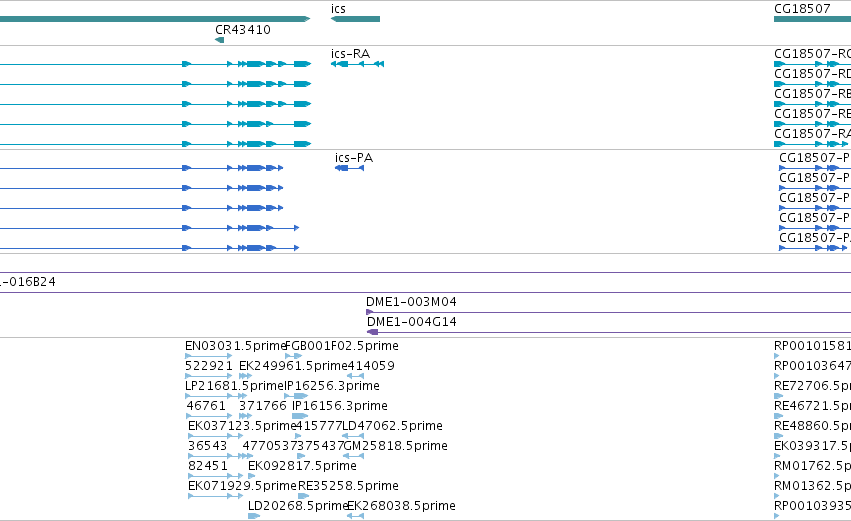Click the IP16156.3prime EST label

(x=340, y=406)
